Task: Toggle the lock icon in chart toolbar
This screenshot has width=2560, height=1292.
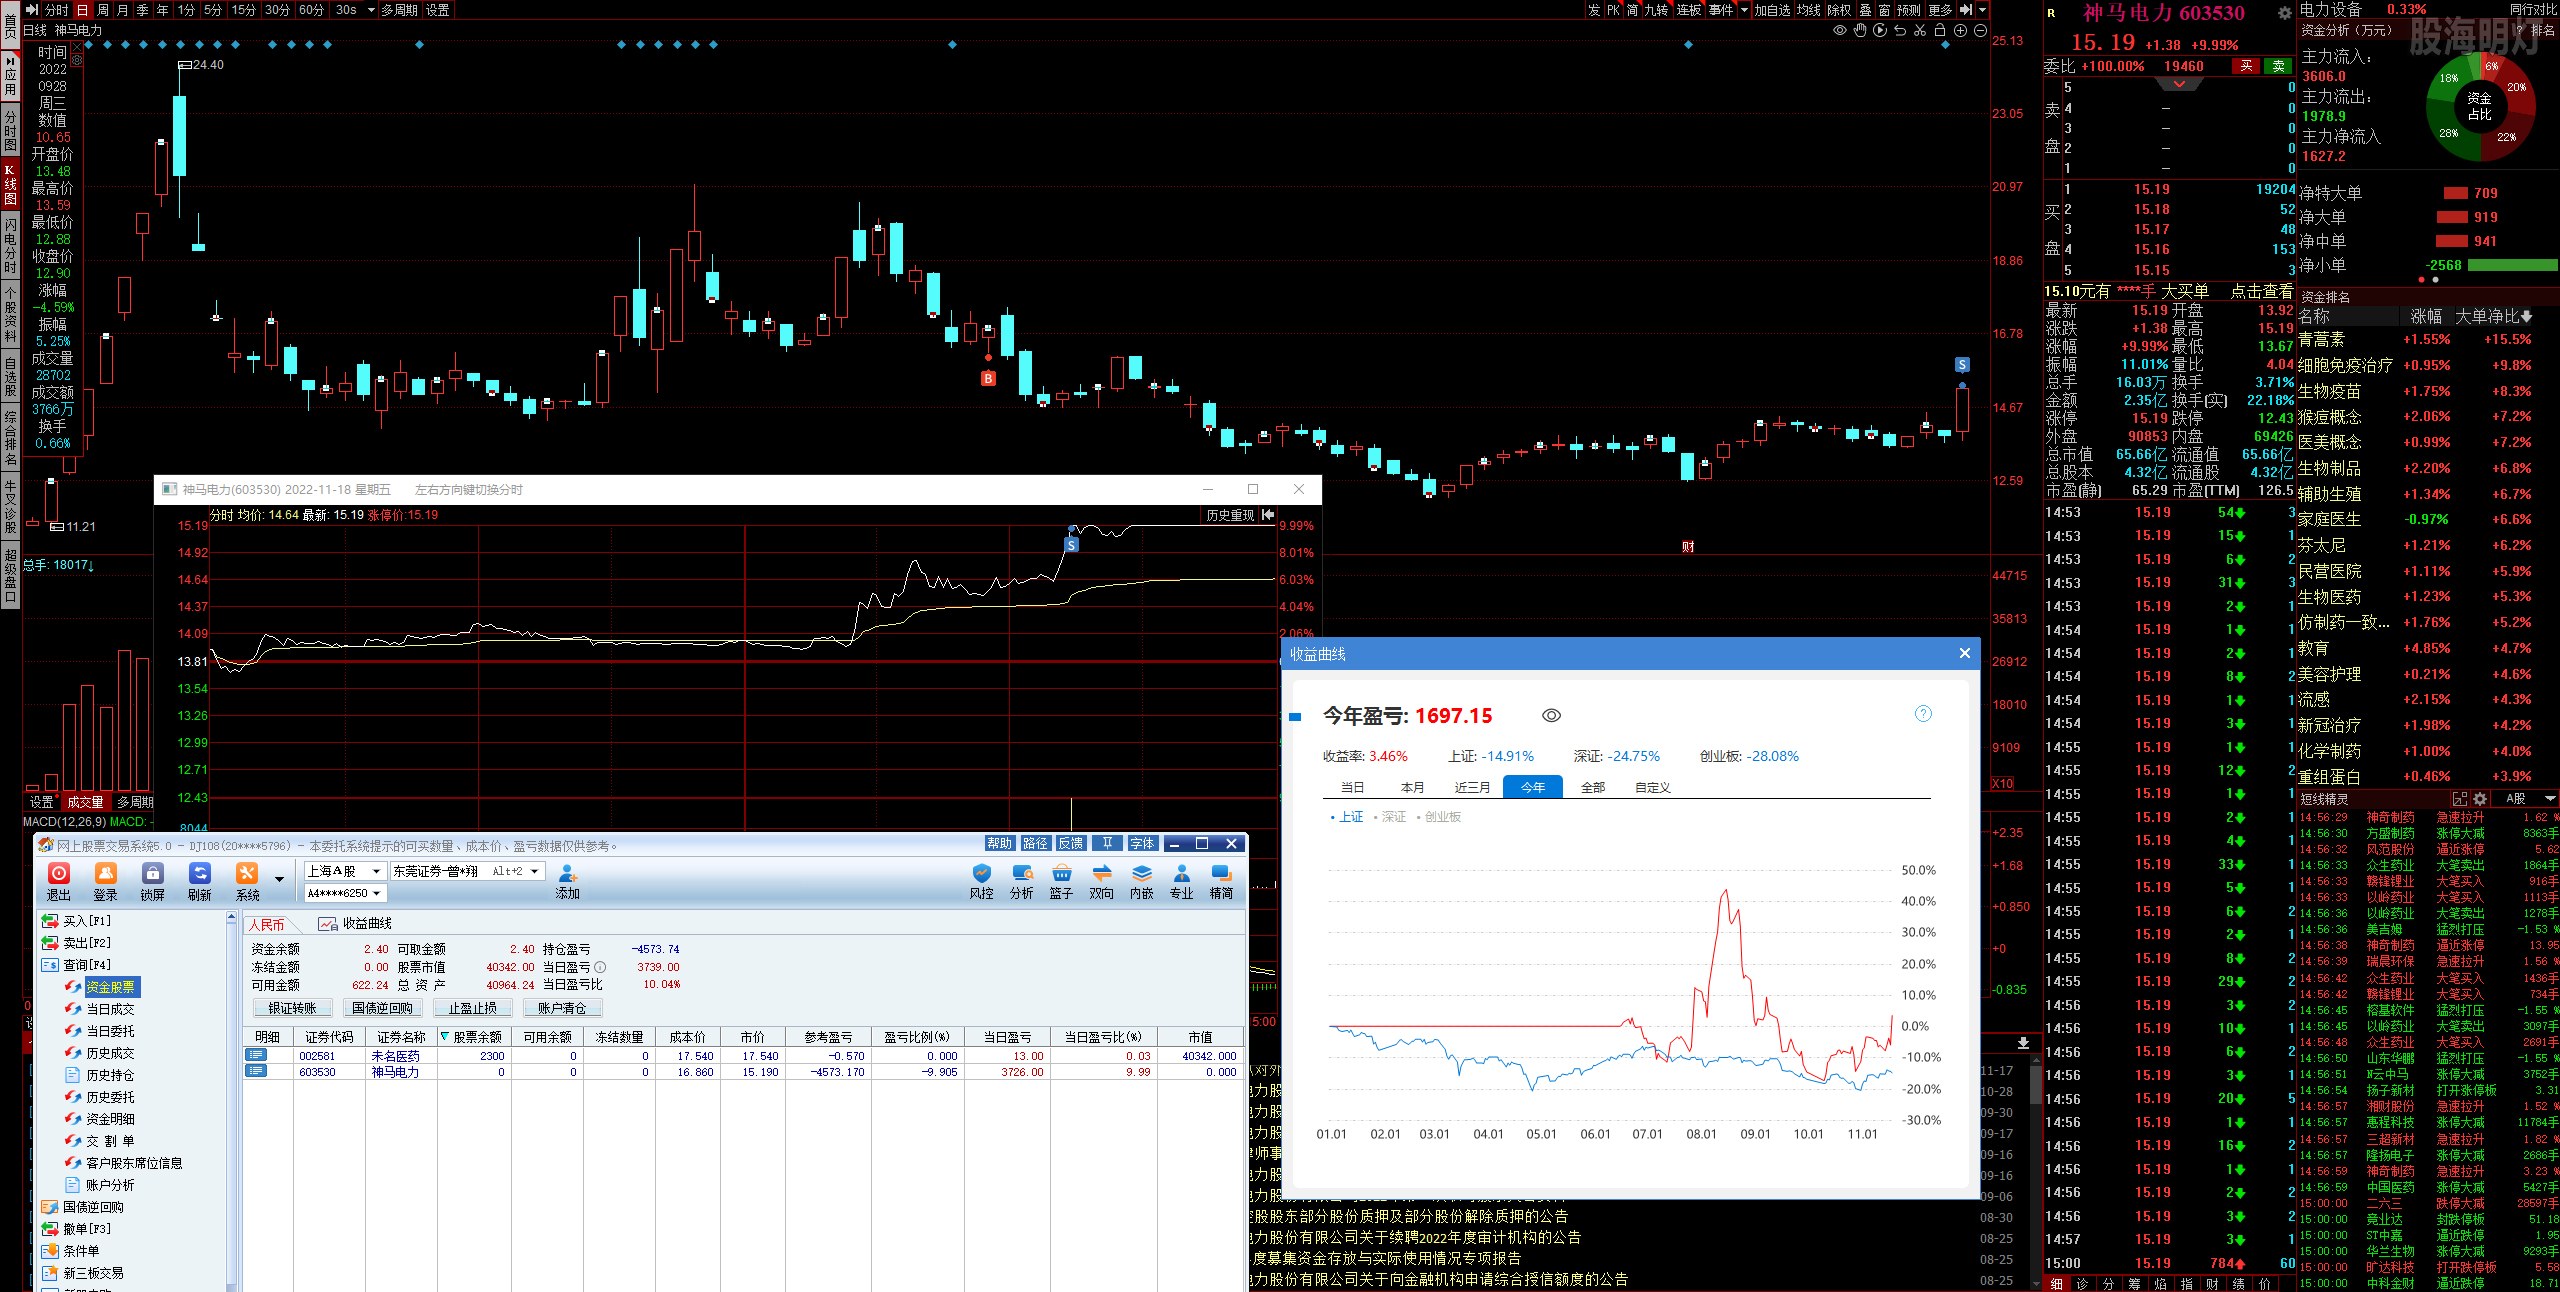Action: pyautogui.click(x=1940, y=31)
